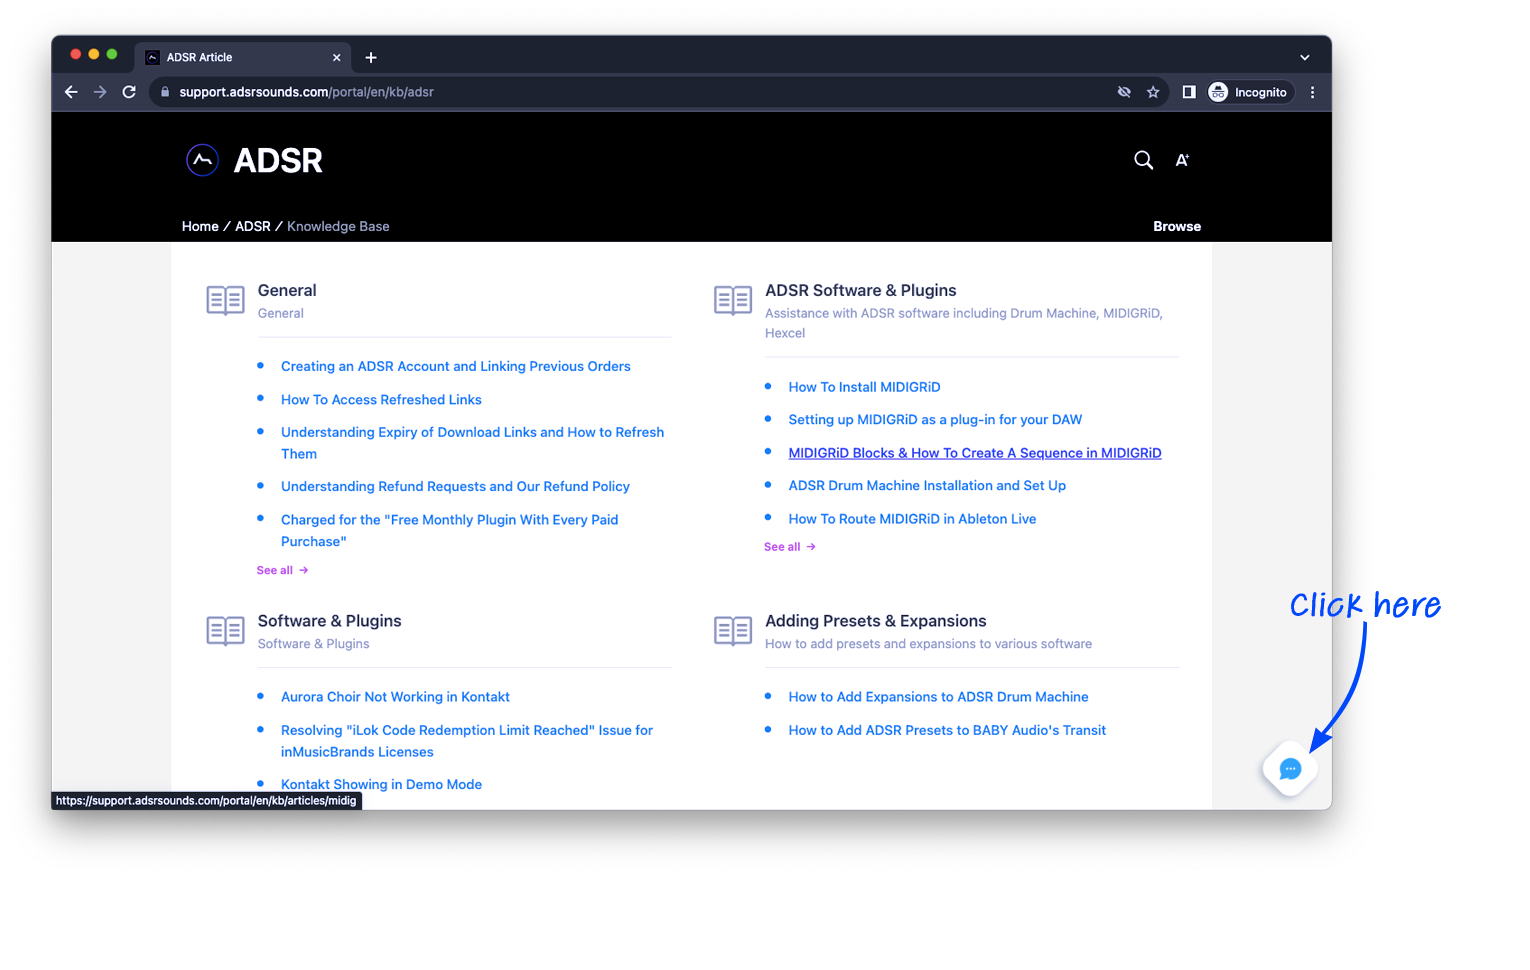Click the ADSR wordmark text in header

(278, 160)
